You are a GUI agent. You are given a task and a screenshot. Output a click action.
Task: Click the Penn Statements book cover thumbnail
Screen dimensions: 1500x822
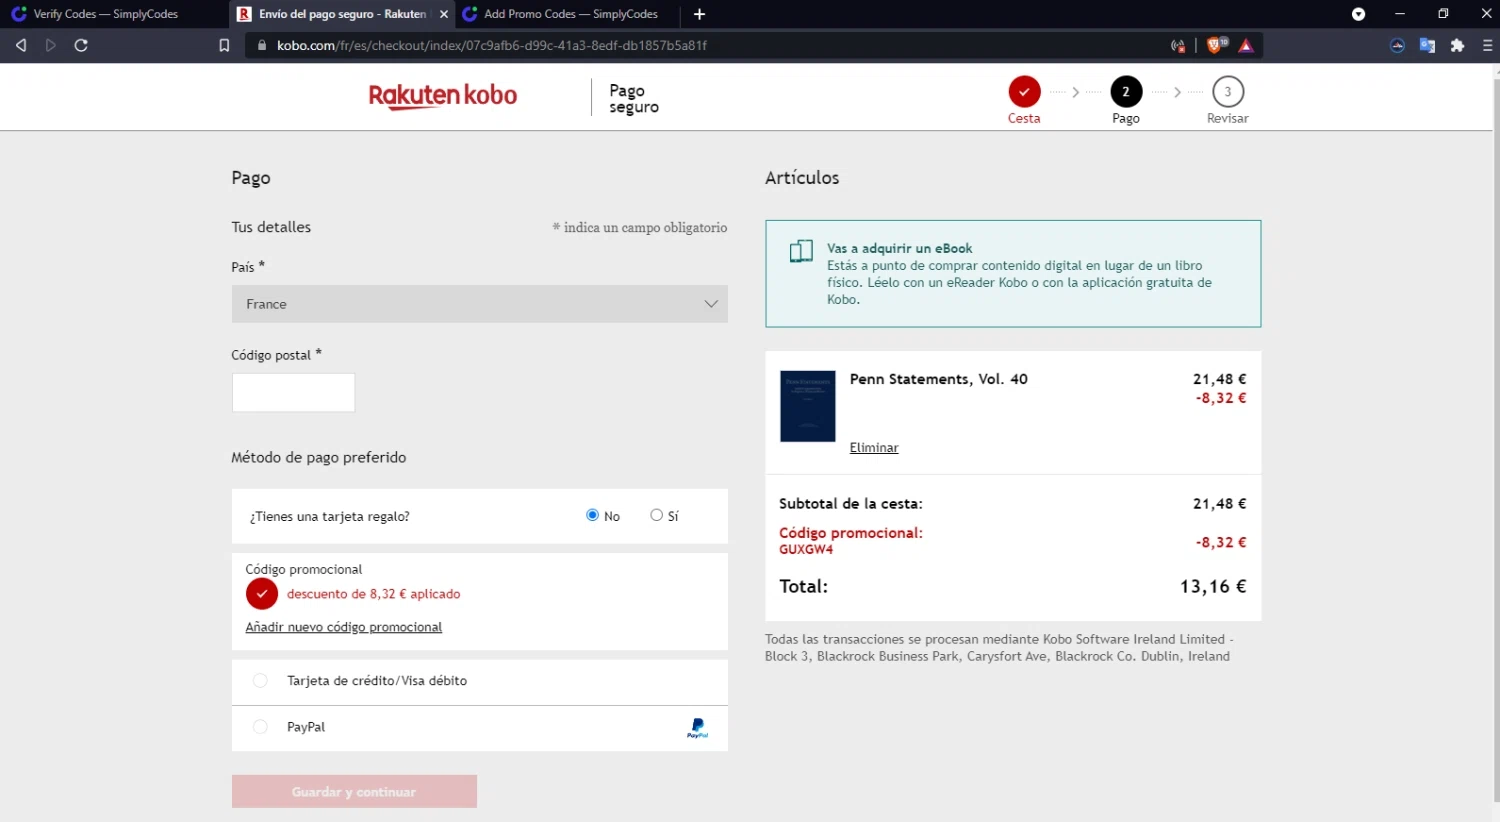point(808,406)
